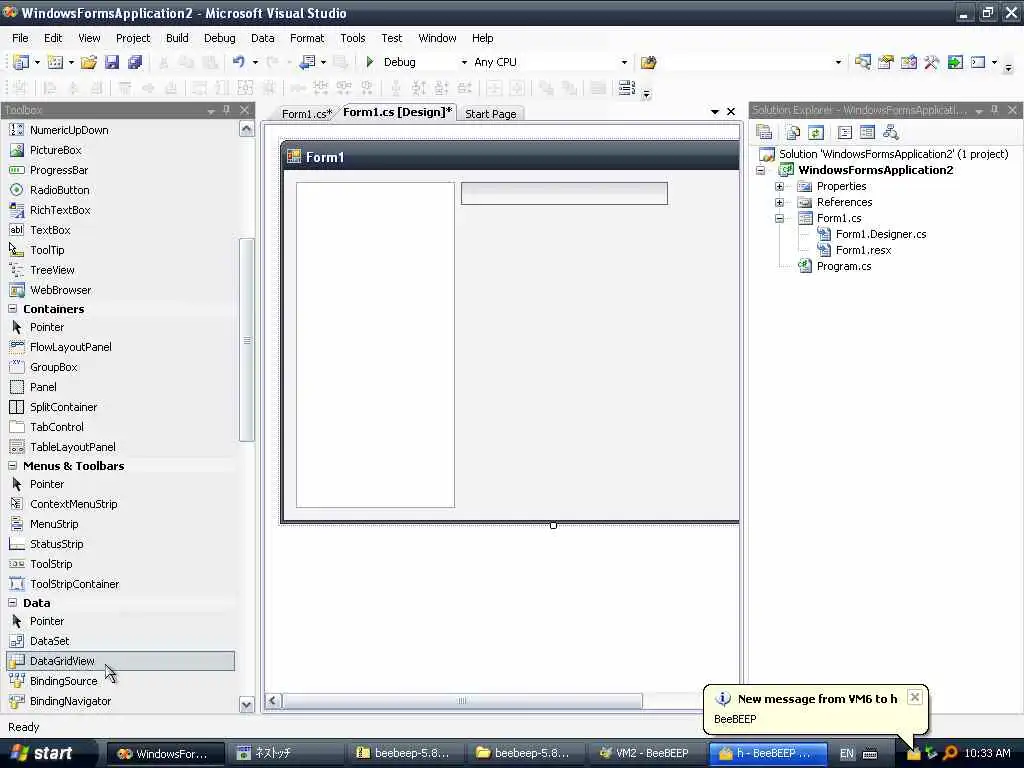Click the Form1 bottom resize handle
1024x768 pixels.
point(553,525)
